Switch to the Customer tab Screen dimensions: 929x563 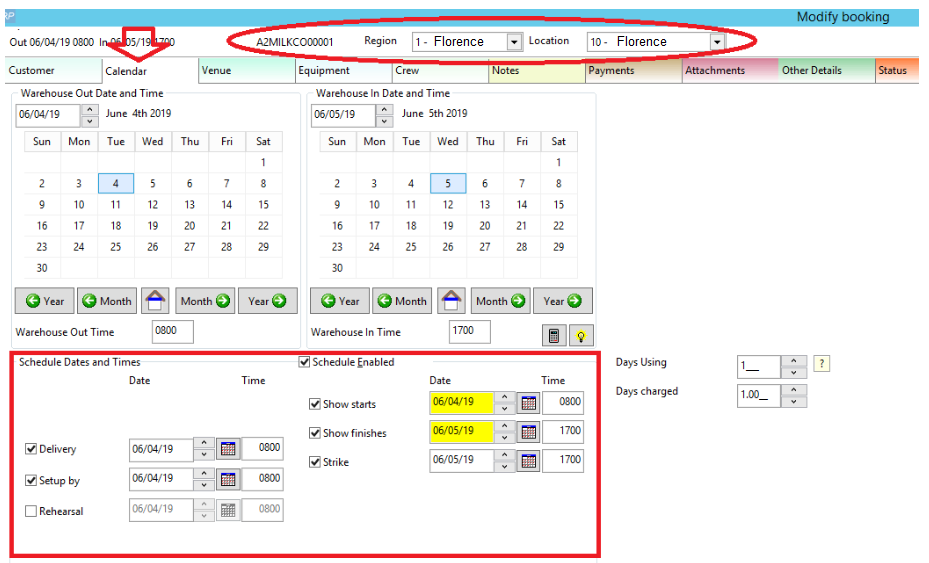(x=53, y=71)
